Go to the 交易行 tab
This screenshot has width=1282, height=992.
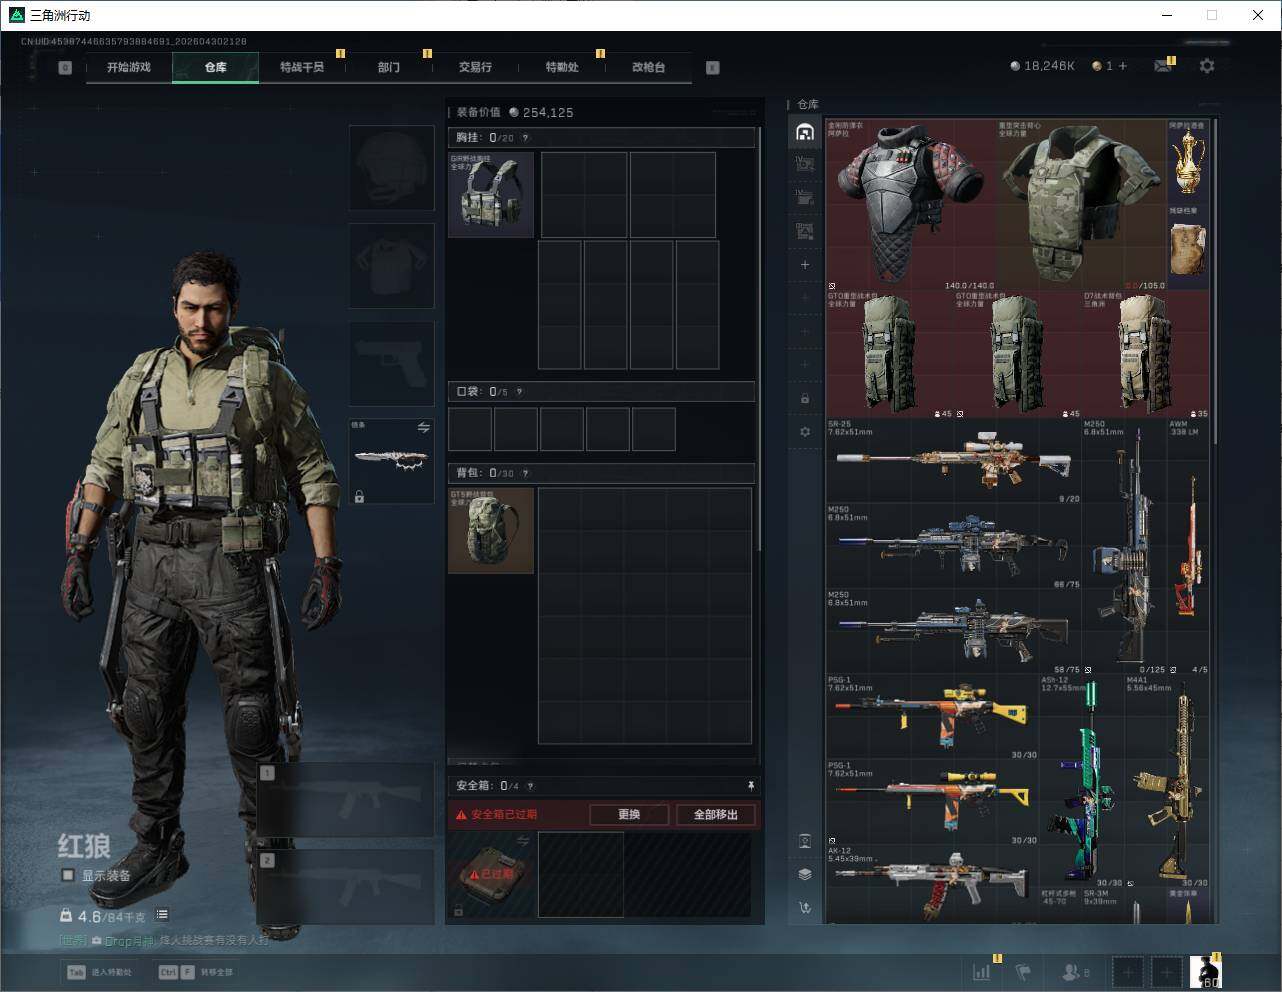pos(475,67)
